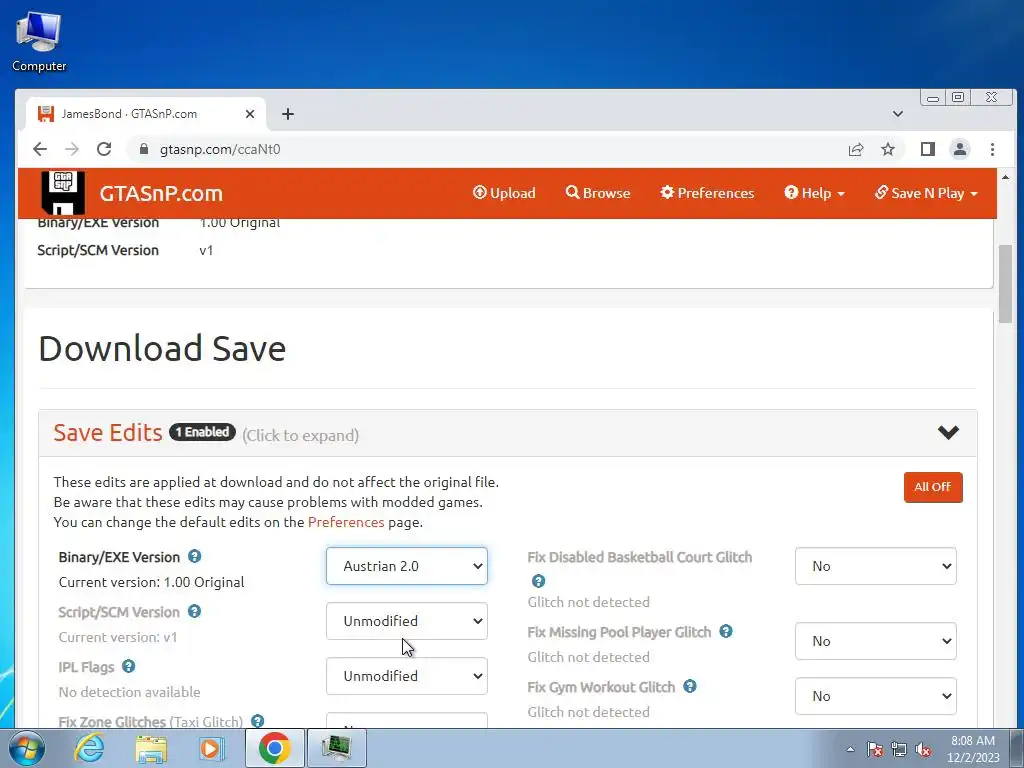Go back with the browser back arrow
The width and height of the screenshot is (1024, 768).
(x=40, y=149)
